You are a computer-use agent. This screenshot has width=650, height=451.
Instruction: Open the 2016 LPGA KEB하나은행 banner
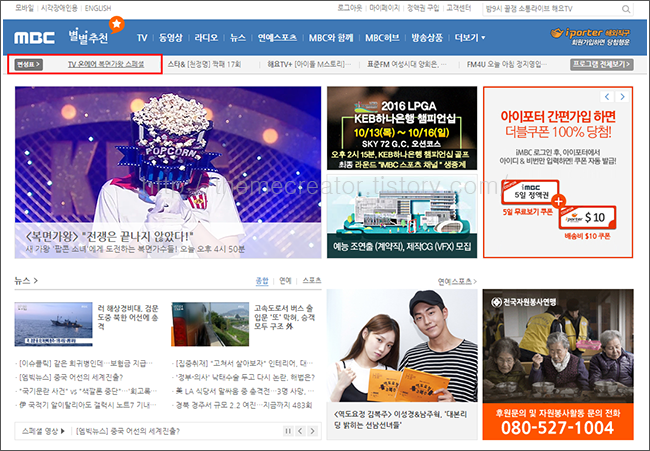tap(402, 128)
